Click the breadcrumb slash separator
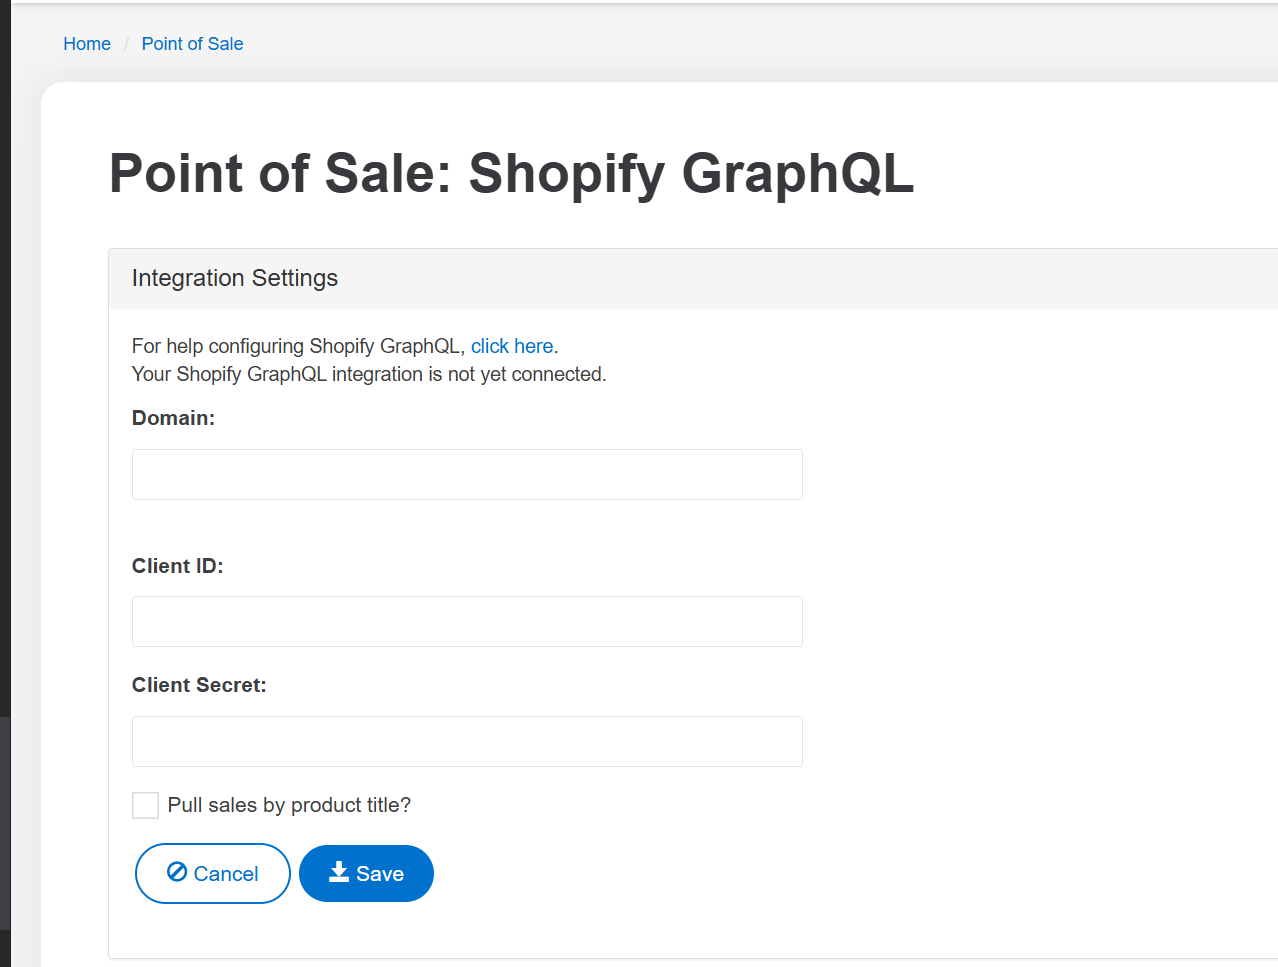1278x967 pixels. [x=126, y=44]
